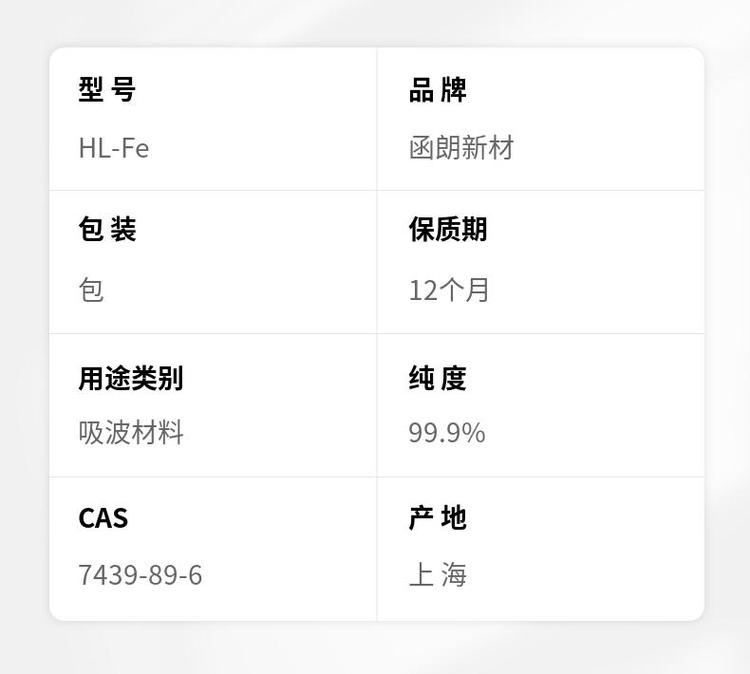Click the 品牌 field label
The image size is (750, 674).
(438, 90)
